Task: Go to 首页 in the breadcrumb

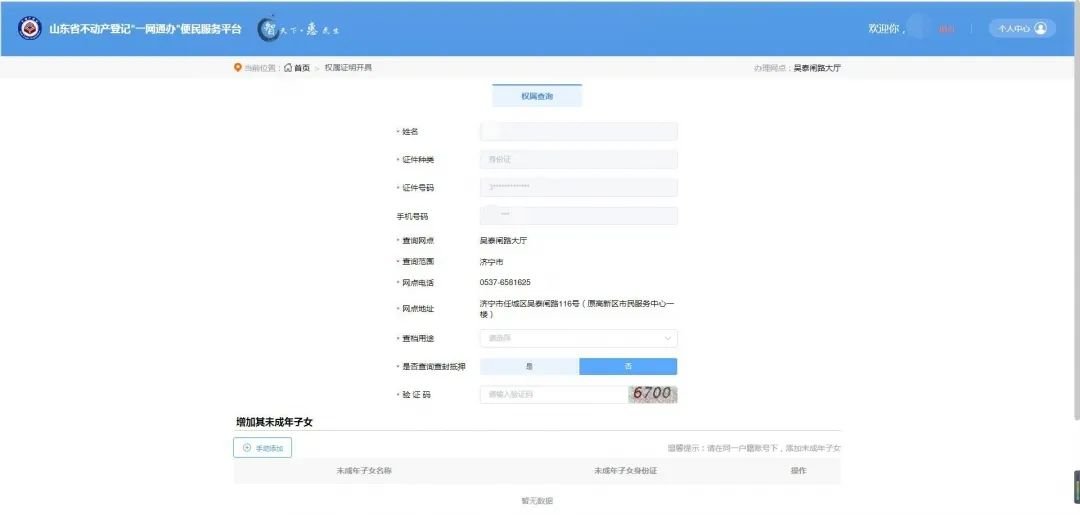Action: [302, 68]
